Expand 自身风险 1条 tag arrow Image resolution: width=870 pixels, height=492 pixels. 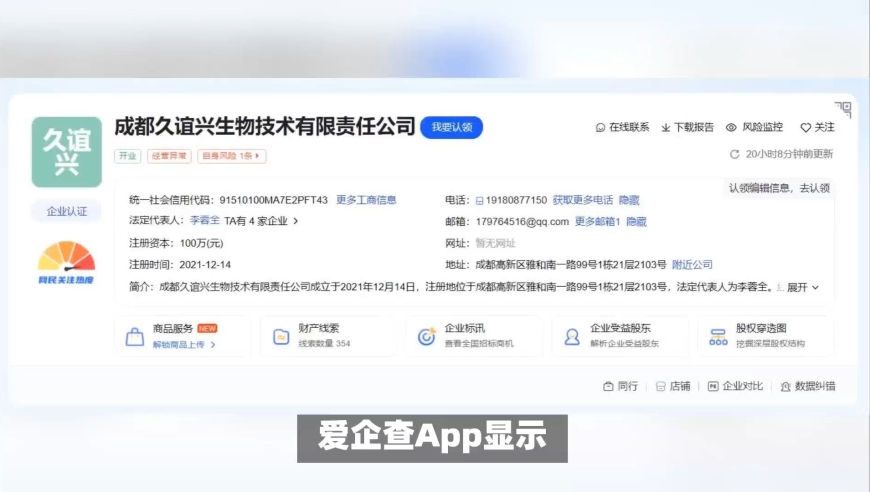[259, 156]
